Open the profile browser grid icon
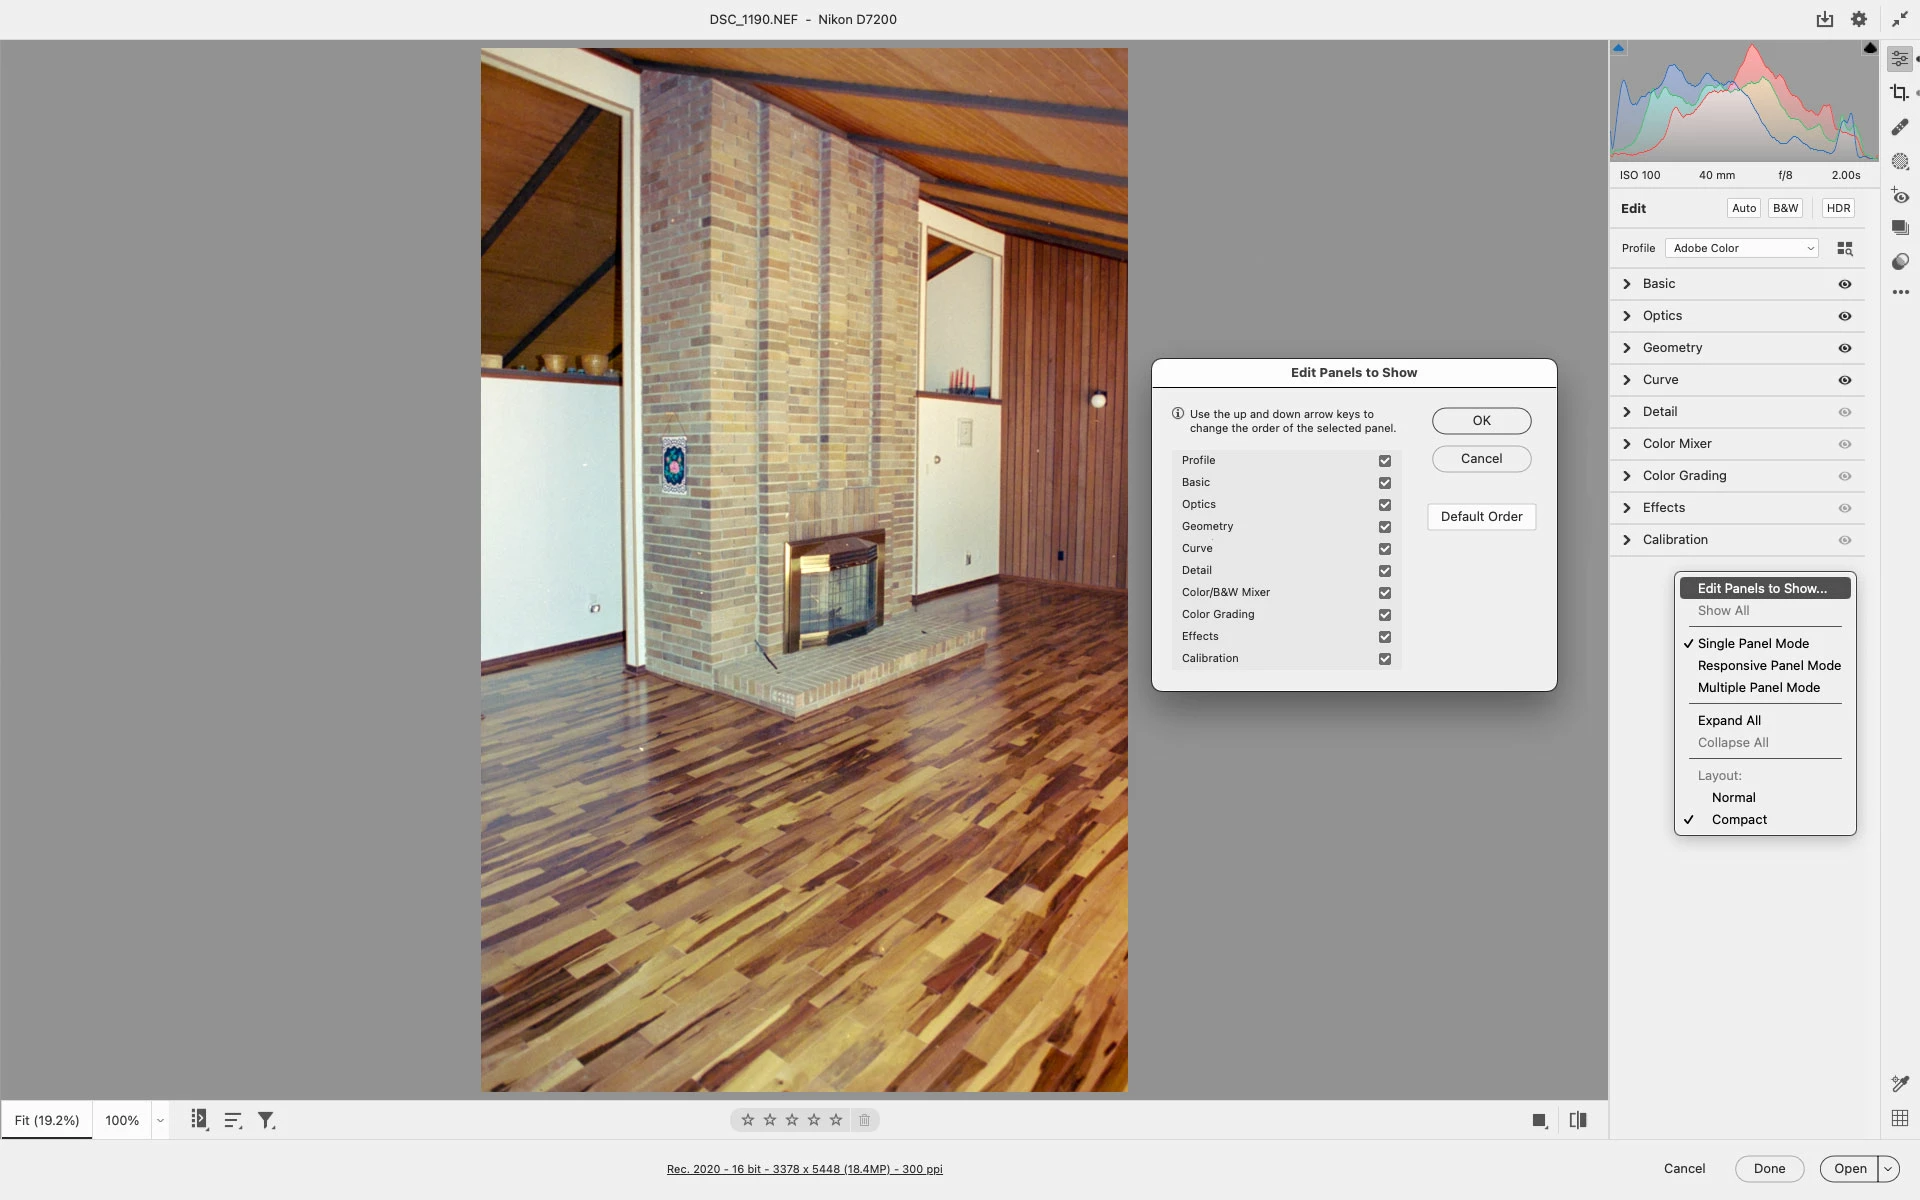Image resolution: width=1920 pixels, height=1200 pixels. [1845, 248]
